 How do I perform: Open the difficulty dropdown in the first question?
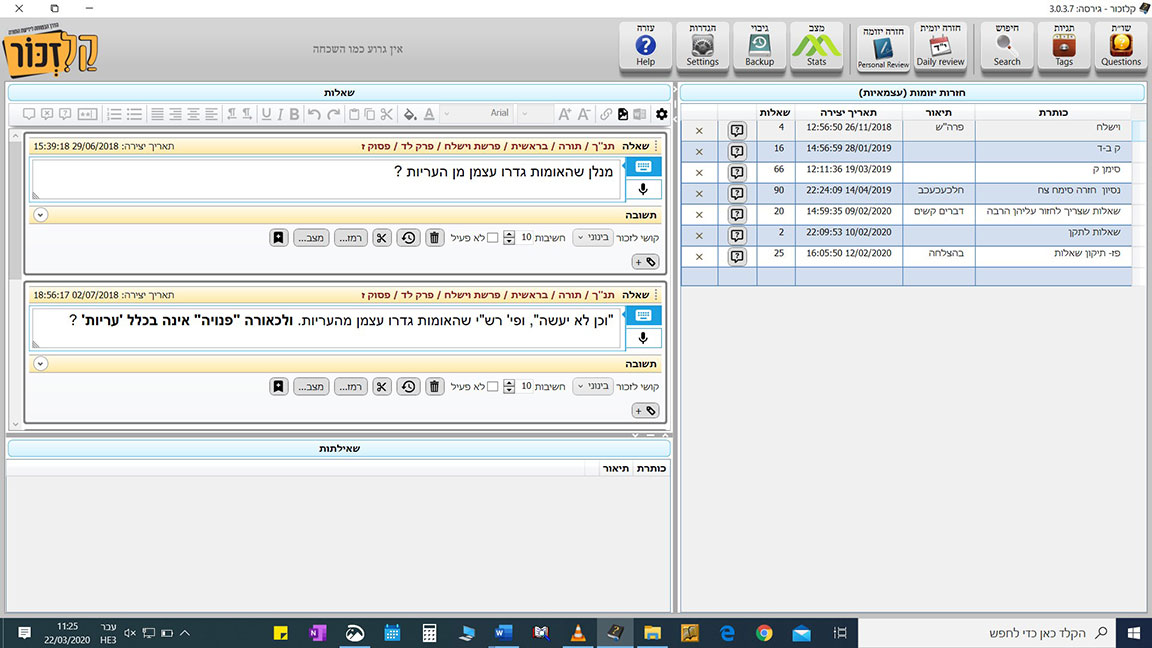592,238
